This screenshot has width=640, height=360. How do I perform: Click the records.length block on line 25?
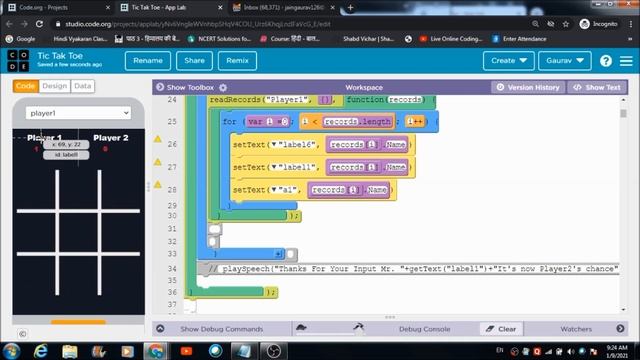[357, 122]
